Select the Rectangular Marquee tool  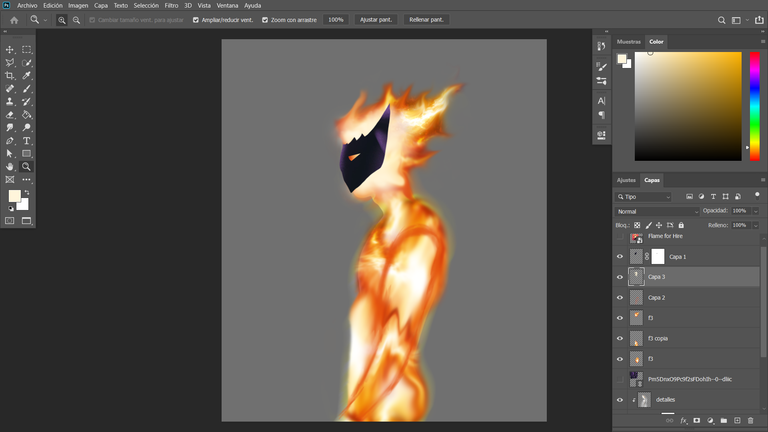click(x=26, y=49)
